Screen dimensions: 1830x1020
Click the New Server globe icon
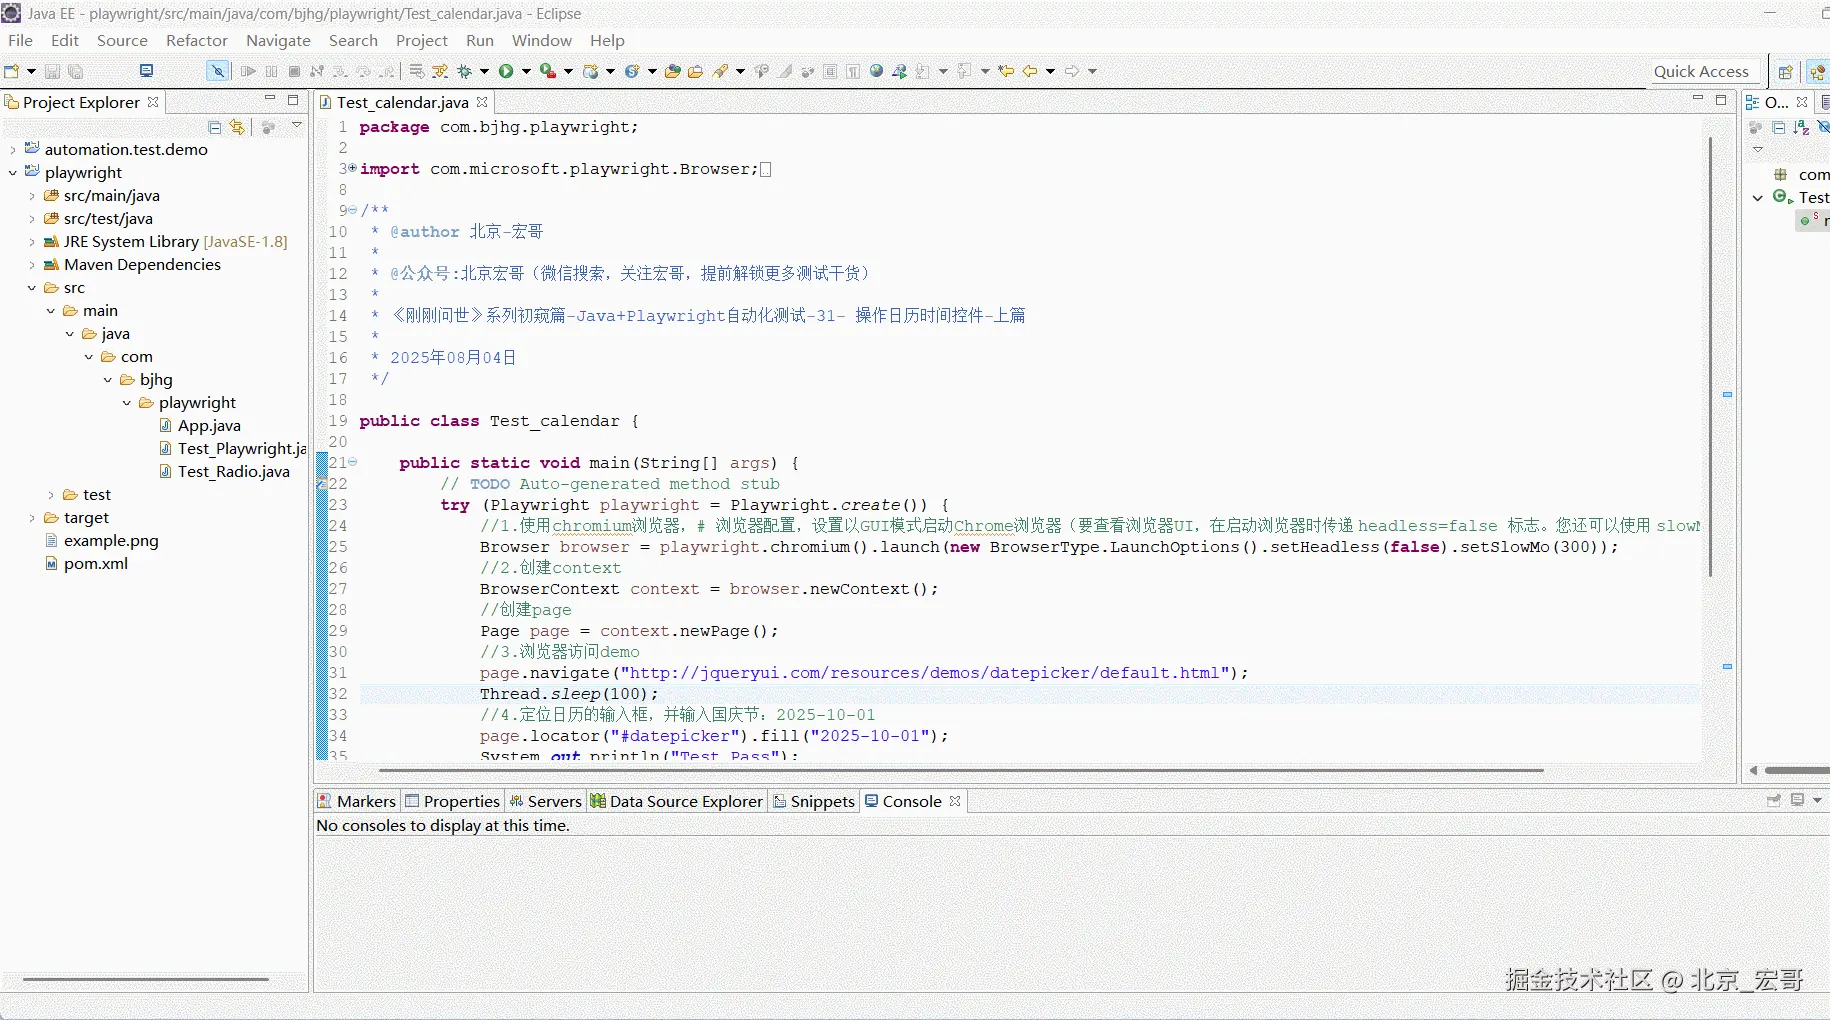(591, 71)
